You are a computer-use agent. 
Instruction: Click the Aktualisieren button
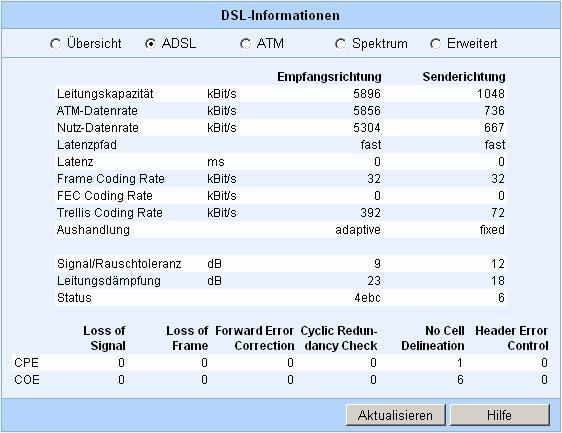pyautogui.click(x=395, y=415)
